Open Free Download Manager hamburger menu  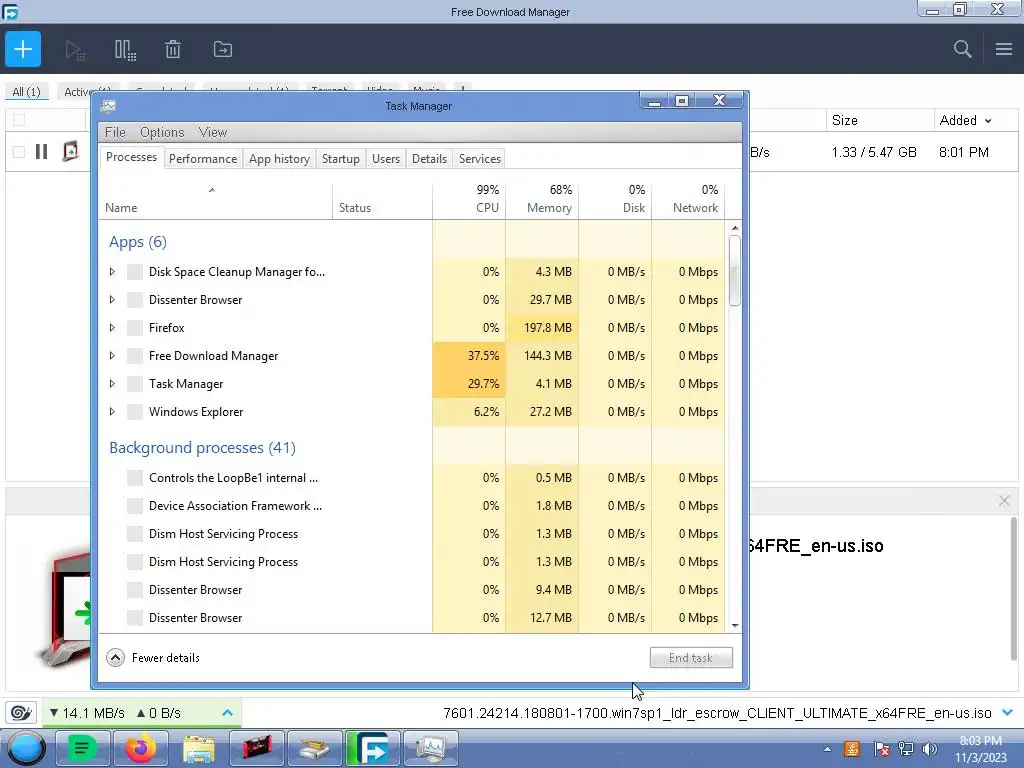(x=1004, y=49)
